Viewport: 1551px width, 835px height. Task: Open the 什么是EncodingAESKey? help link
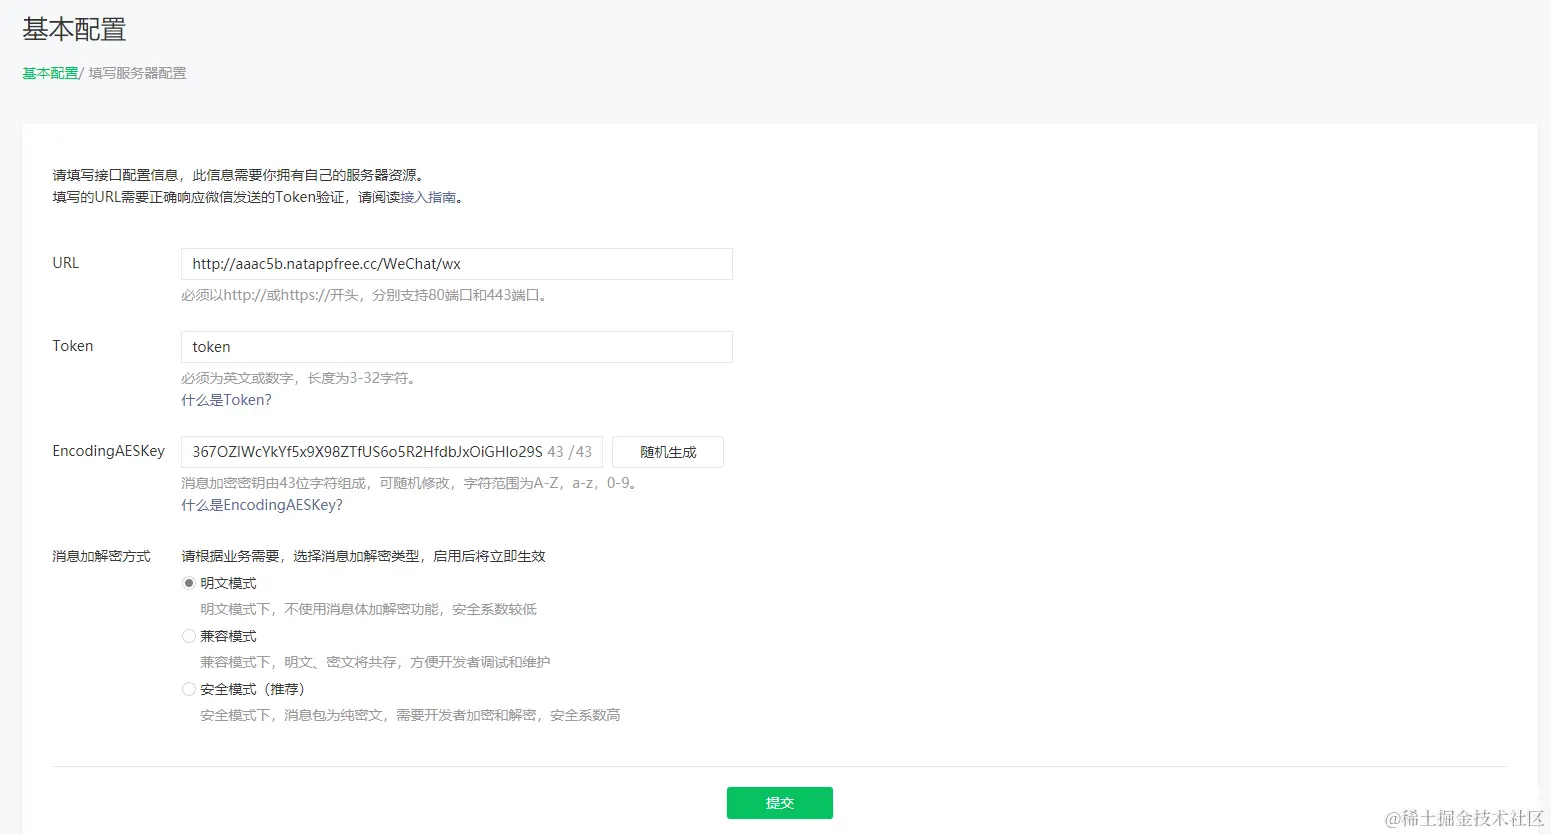261,505
